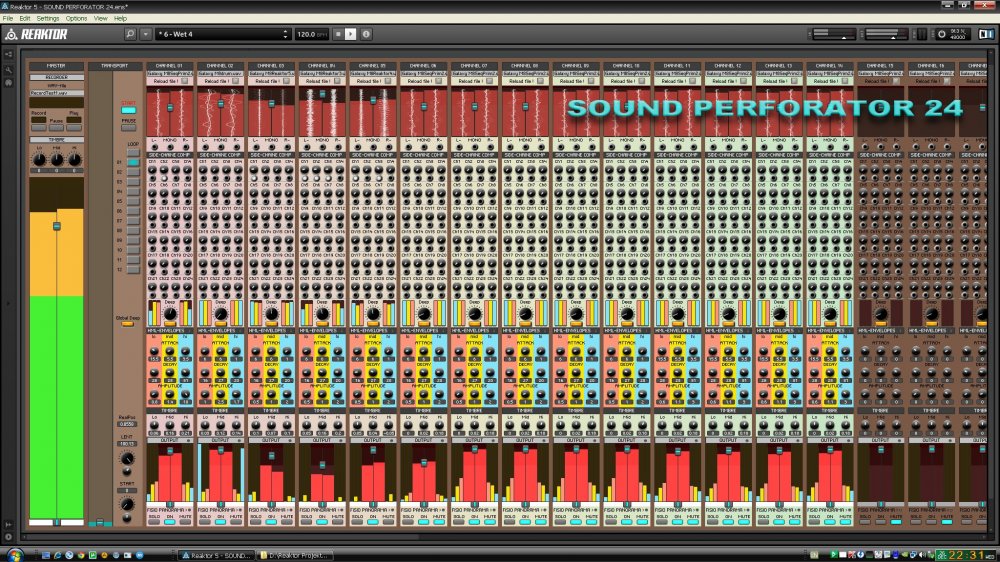Viewport: 1000px width, 562px height.
Task: Check the Reload file box on Channel 08
Action: [x=540, y=82]
